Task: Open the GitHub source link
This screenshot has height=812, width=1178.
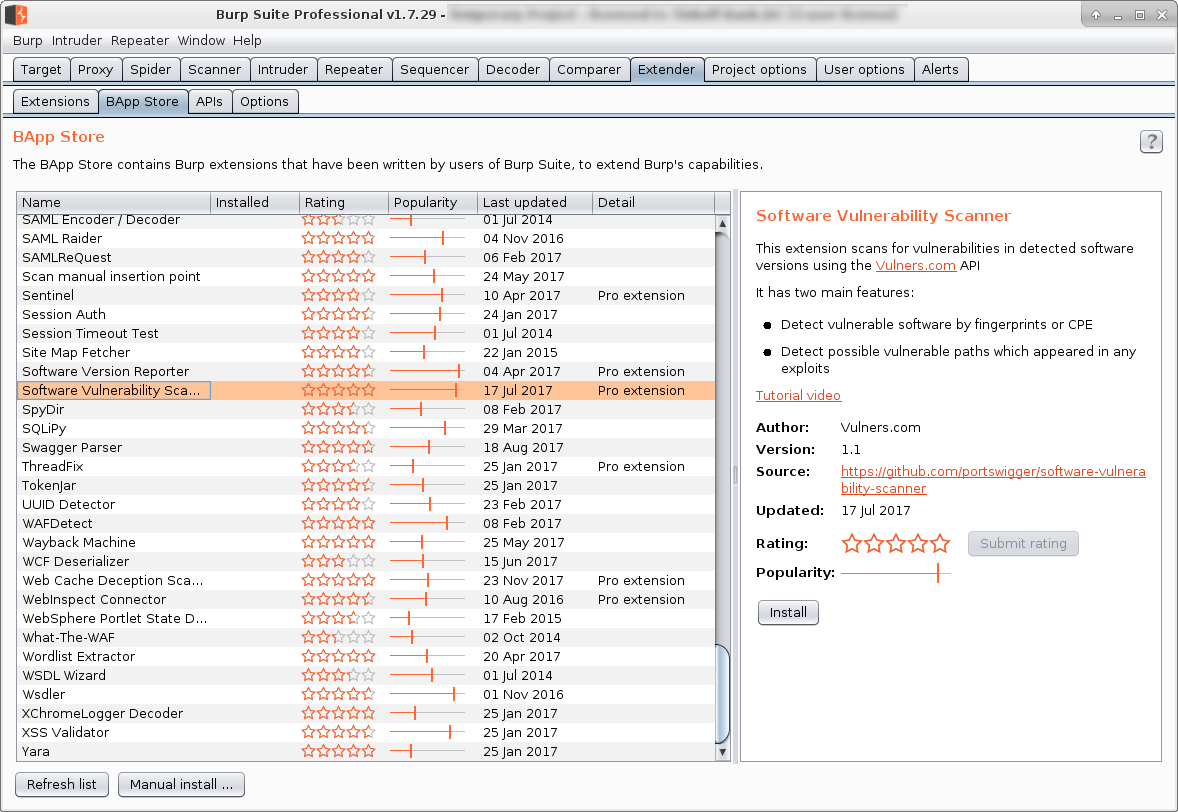Action: pos(993,479)
